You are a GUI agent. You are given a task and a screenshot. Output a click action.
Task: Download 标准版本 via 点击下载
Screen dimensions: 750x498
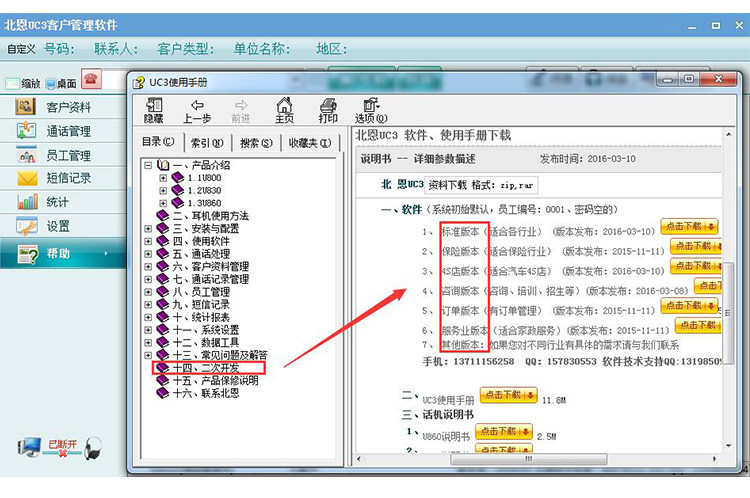[x=689, y=226]
